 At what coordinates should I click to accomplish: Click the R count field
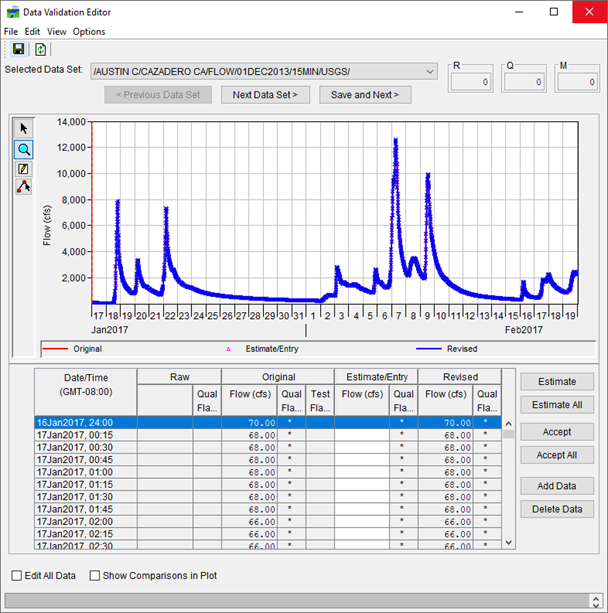click(x=470, y=82)
